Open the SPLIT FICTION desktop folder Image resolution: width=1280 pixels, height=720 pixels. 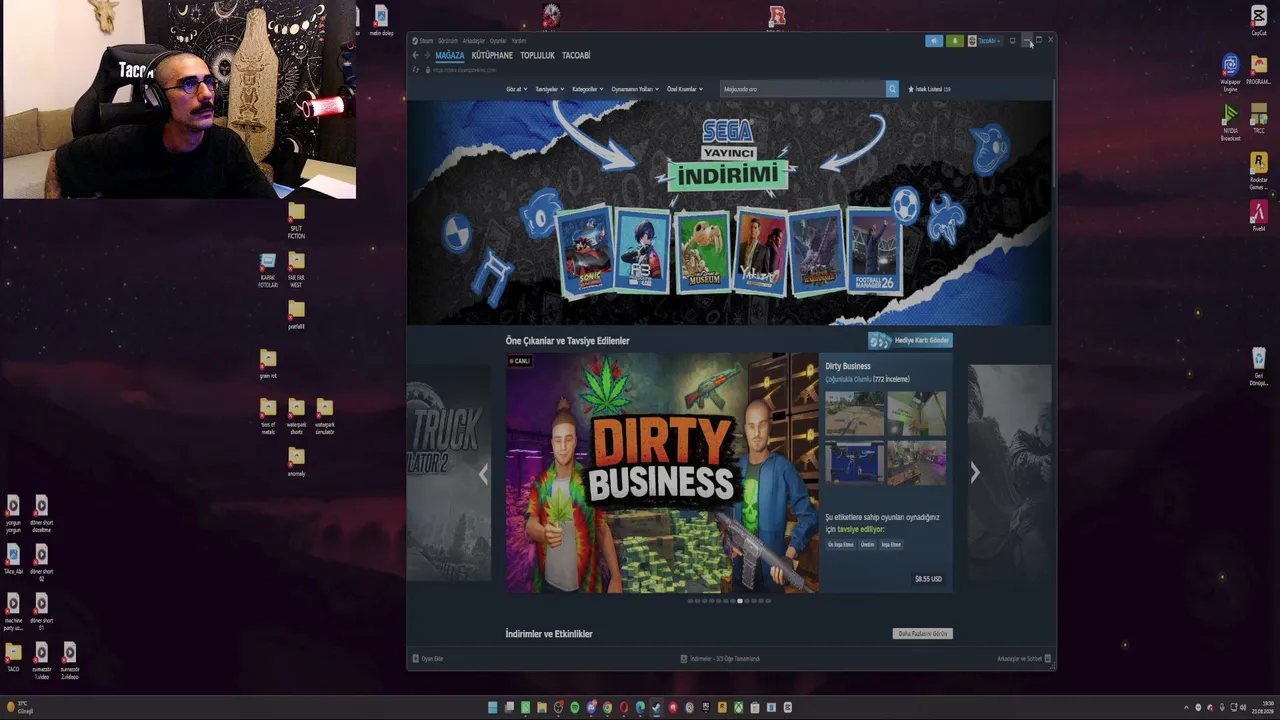point(296,221)
